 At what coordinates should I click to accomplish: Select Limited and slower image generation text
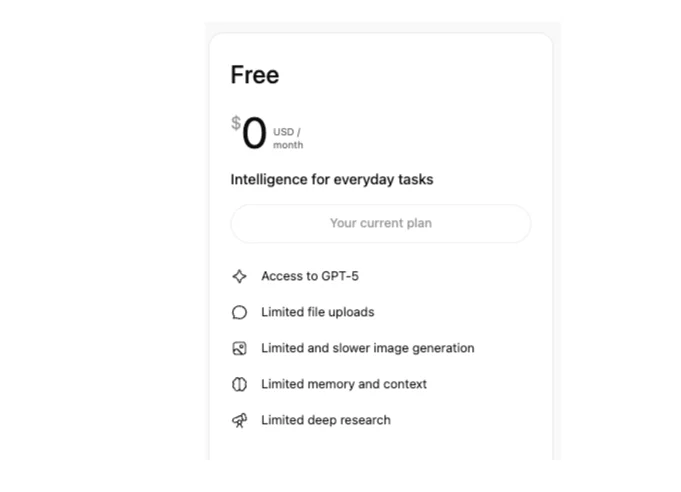(x=367, y=348)
